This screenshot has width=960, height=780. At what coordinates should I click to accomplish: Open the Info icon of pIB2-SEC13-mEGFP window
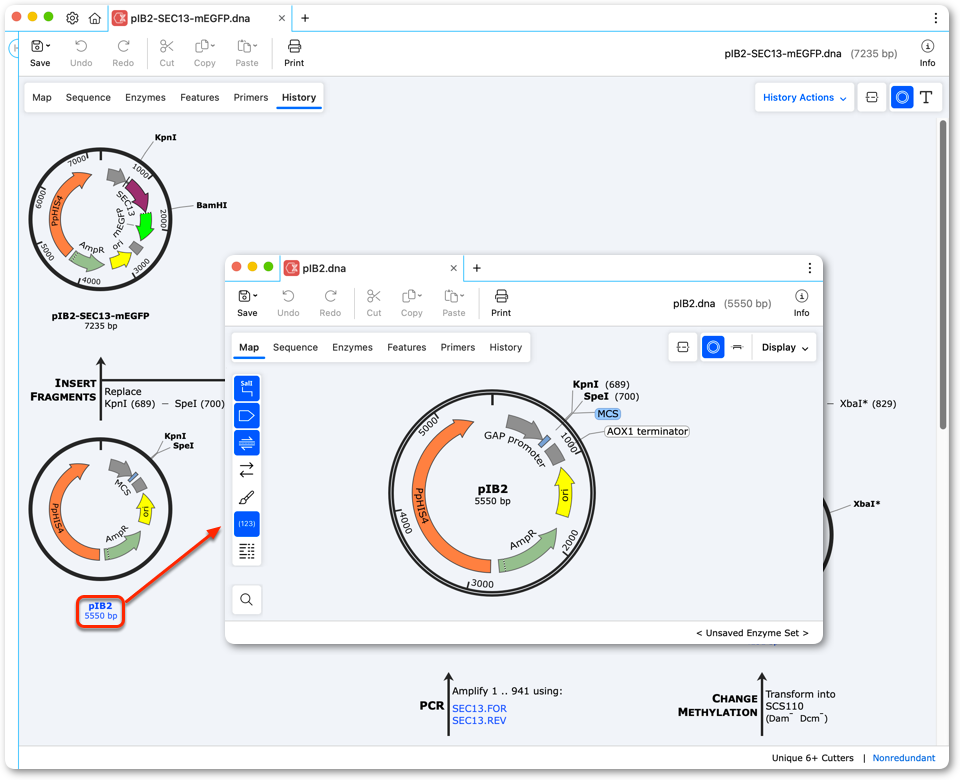click(927, 53)
